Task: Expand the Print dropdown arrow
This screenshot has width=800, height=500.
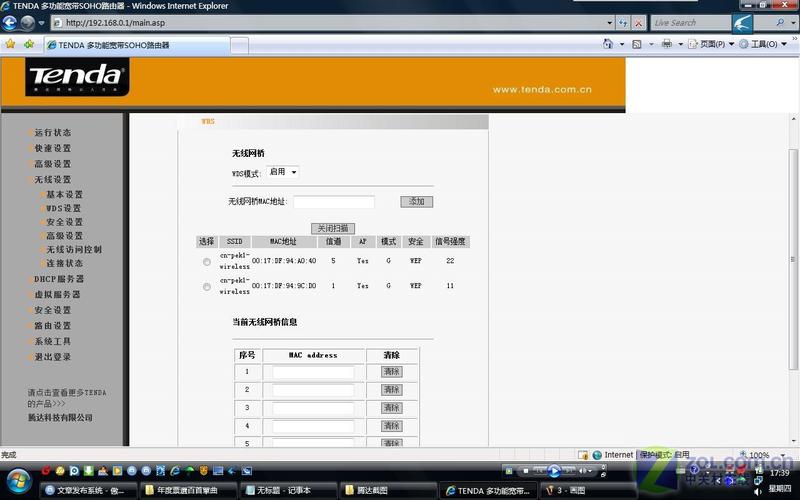Action: click(680, 44)
